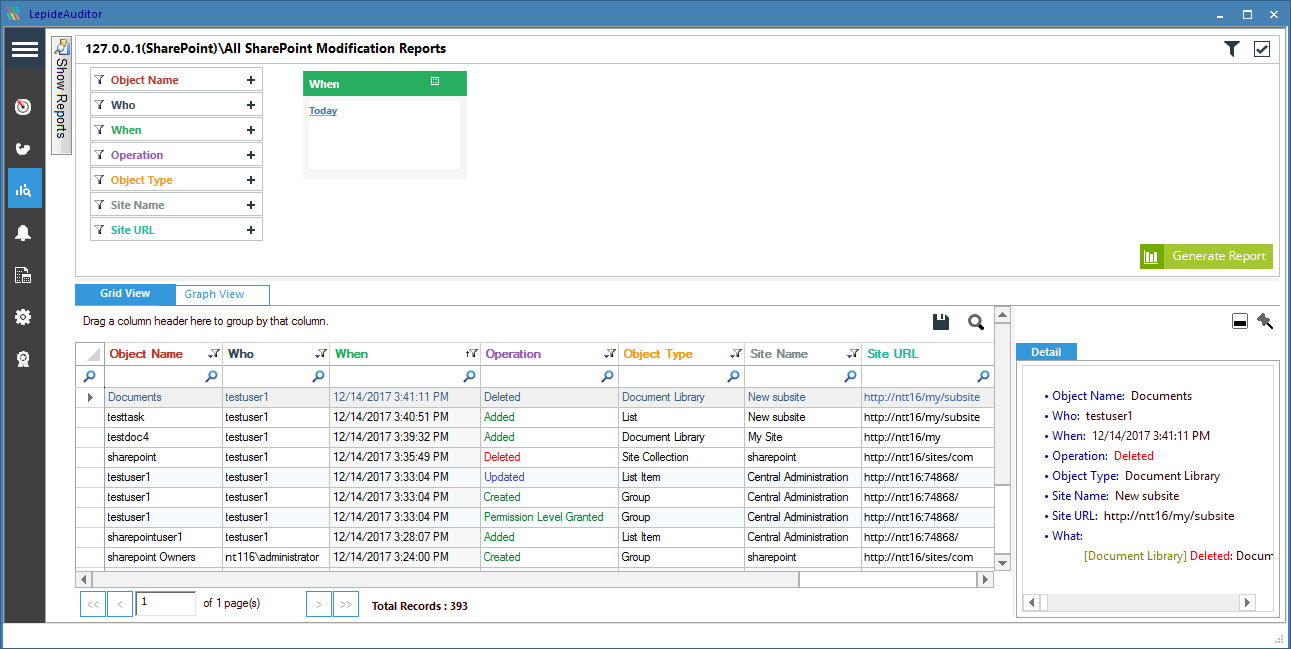Click the grid horizontal scrollbar thumb
This screenshot has height=649, width=1291.
445,579
